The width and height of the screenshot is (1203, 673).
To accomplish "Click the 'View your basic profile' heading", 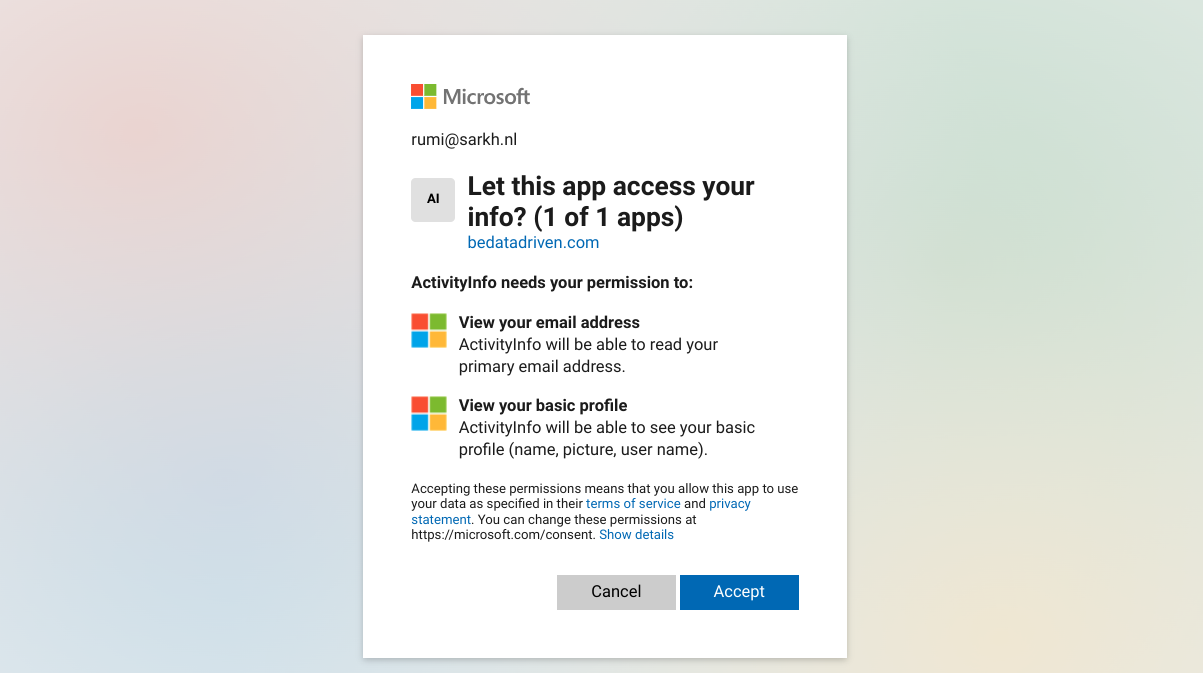I will (543, 405).
